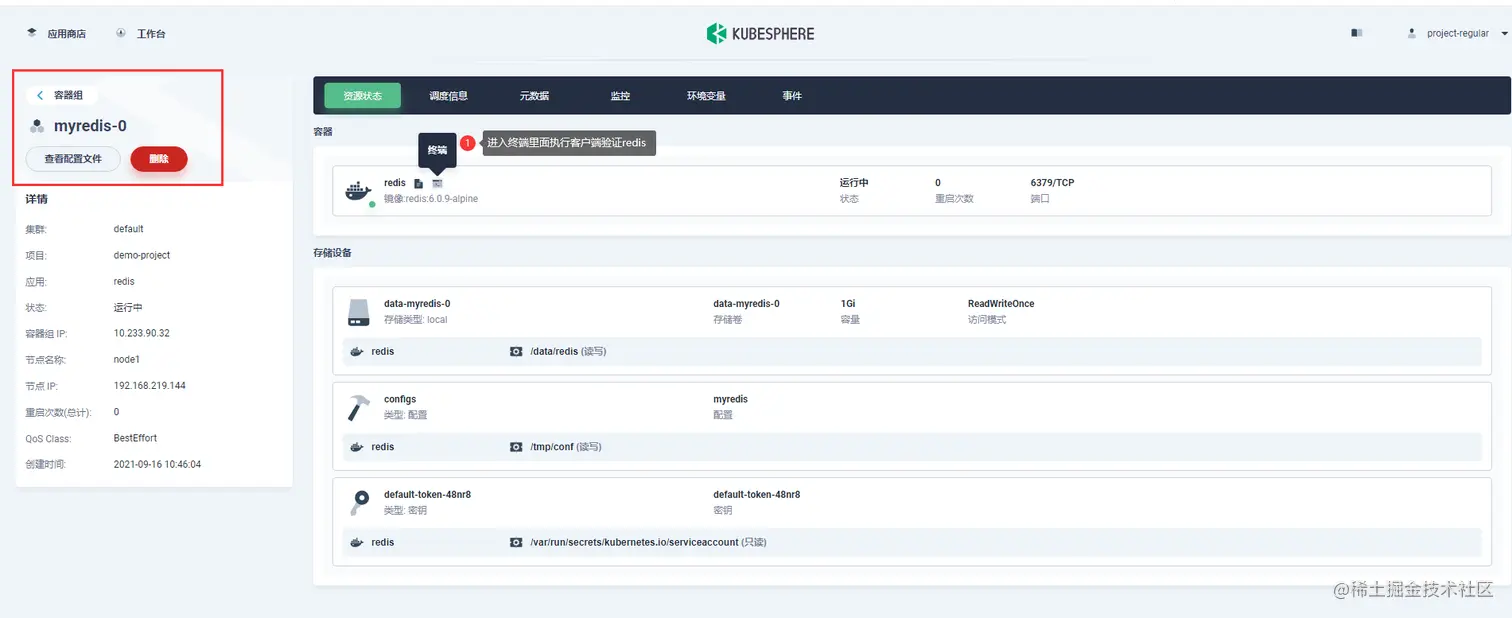Viewport: 1512px width, 618px height.
Task: Open the 工作台 link
Action: tap(151, 34)
